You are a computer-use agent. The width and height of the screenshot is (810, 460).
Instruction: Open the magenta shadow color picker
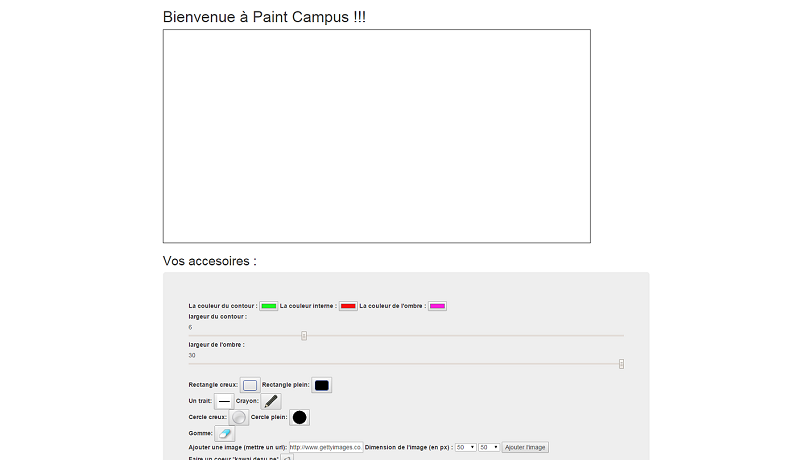tap(437, 306)
